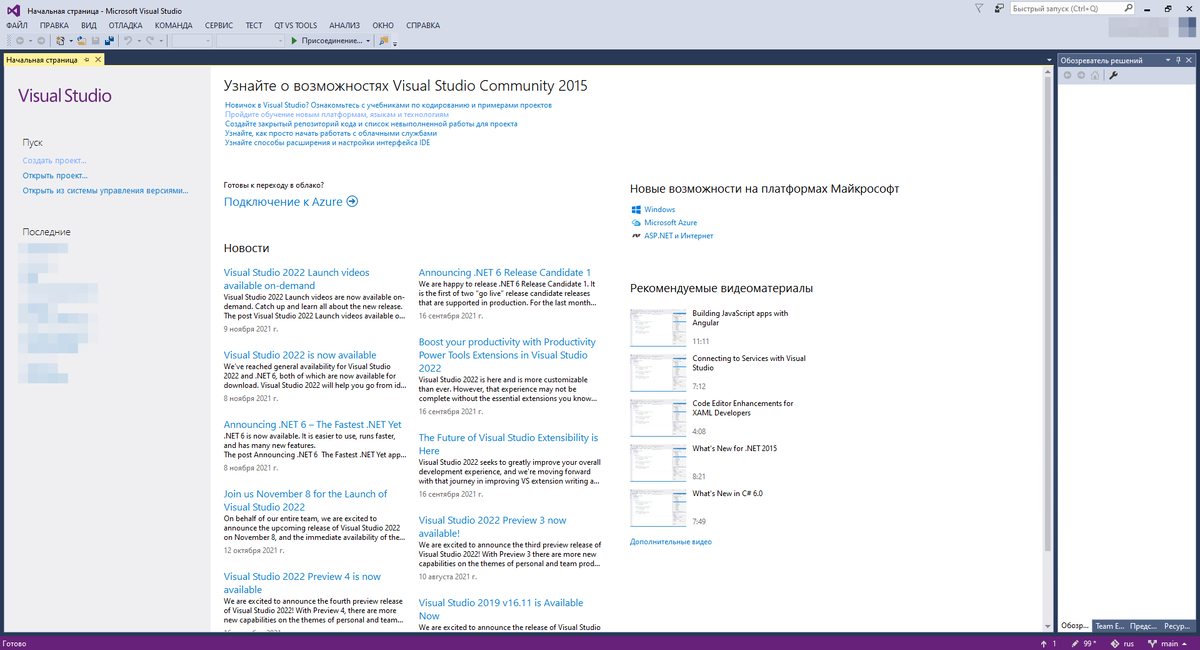1200x650 pixels.
Task: Pin the Начальная страница tab
Action: tap(87, 60)
